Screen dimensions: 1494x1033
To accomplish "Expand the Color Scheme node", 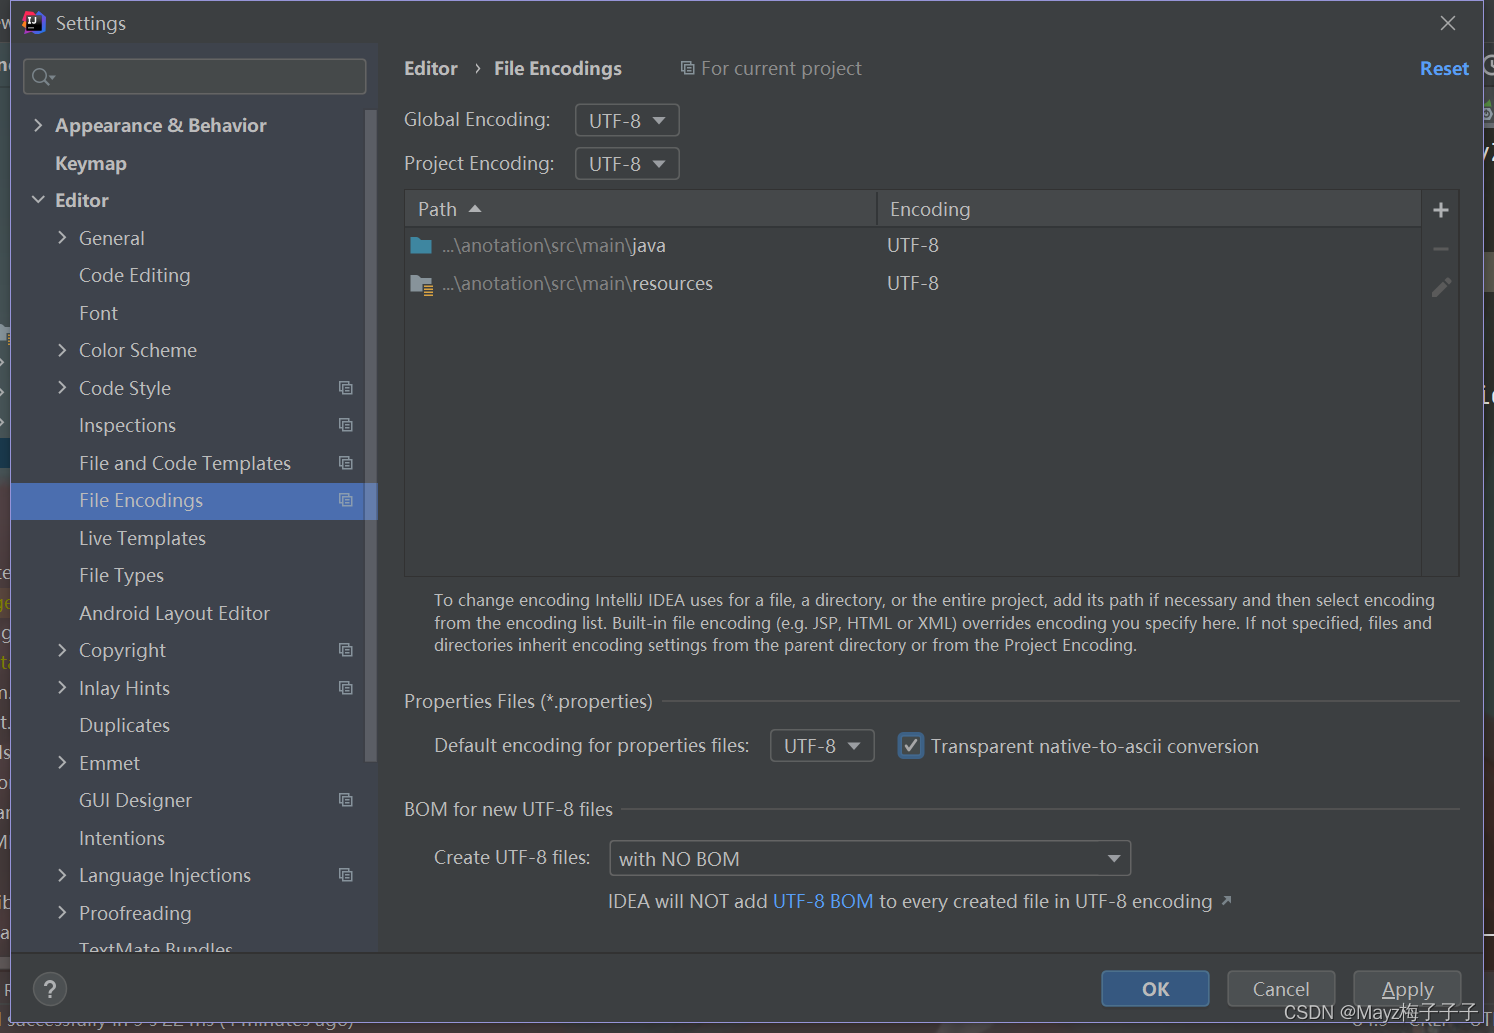I will (62, 350).
